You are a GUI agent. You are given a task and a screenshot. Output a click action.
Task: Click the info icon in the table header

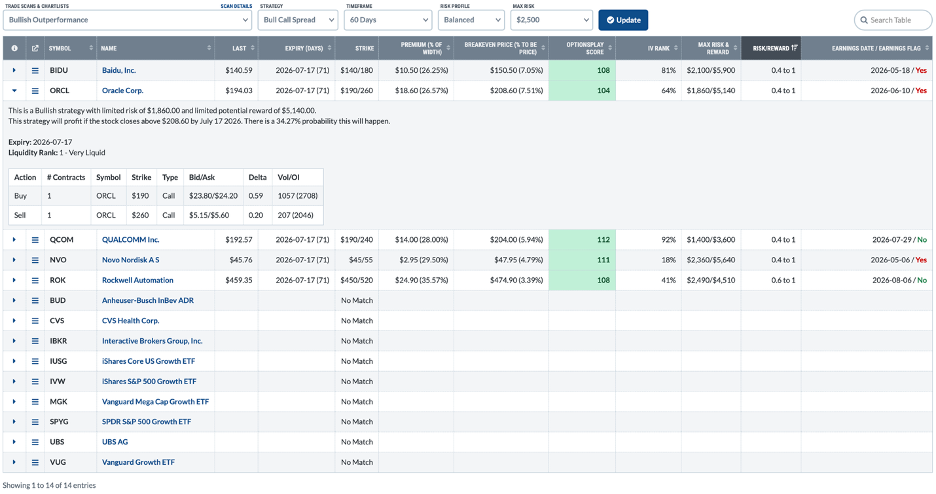[x=14, y=48]
